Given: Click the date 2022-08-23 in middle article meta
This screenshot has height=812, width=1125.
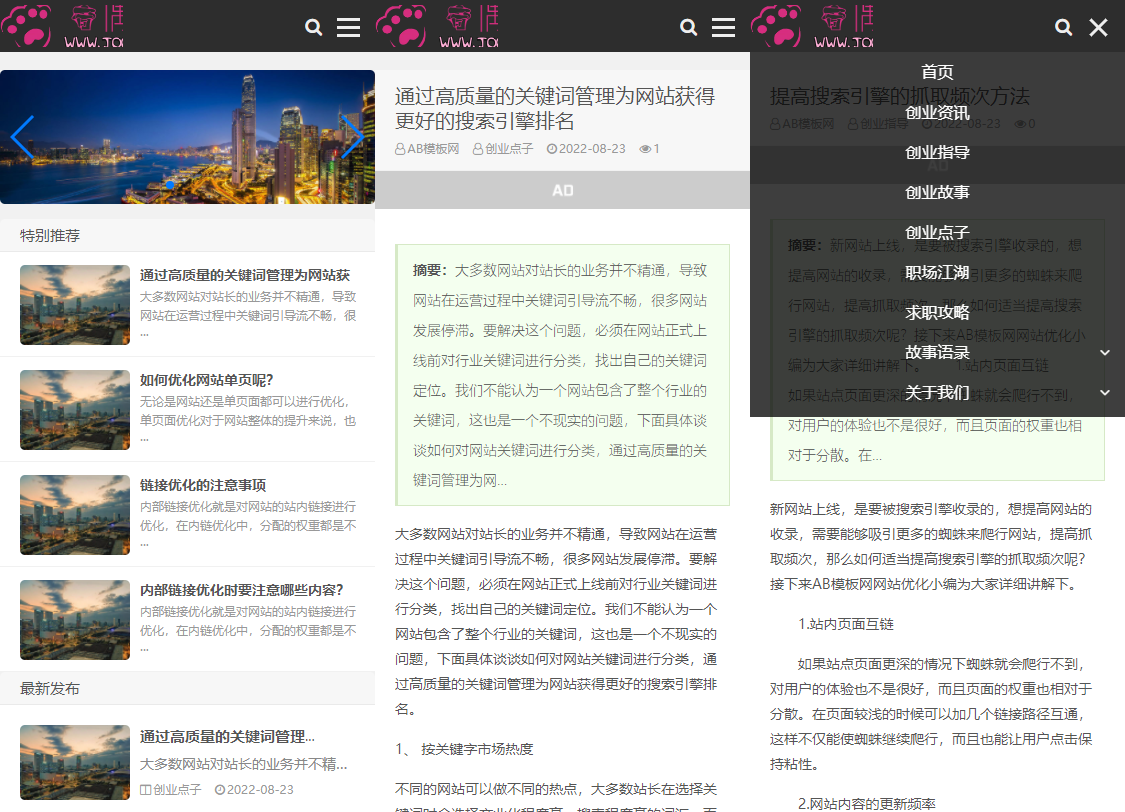Looking at the screenshot, I should (x=586, y=149).
